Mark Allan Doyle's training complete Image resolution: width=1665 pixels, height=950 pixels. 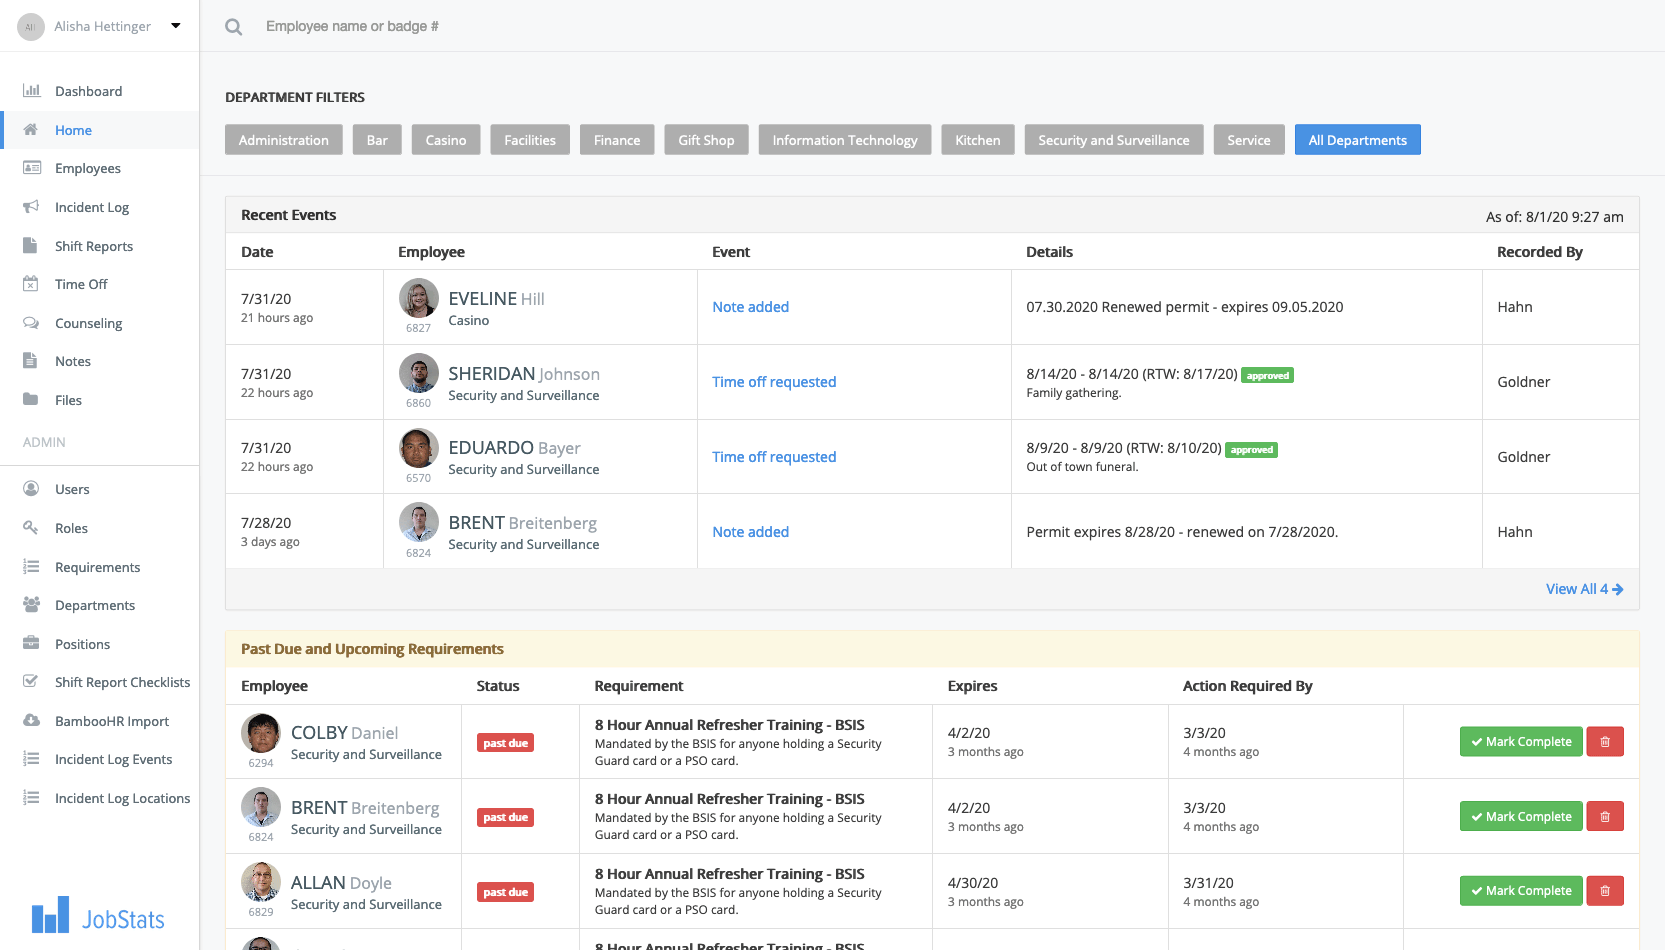[1521, 891]
